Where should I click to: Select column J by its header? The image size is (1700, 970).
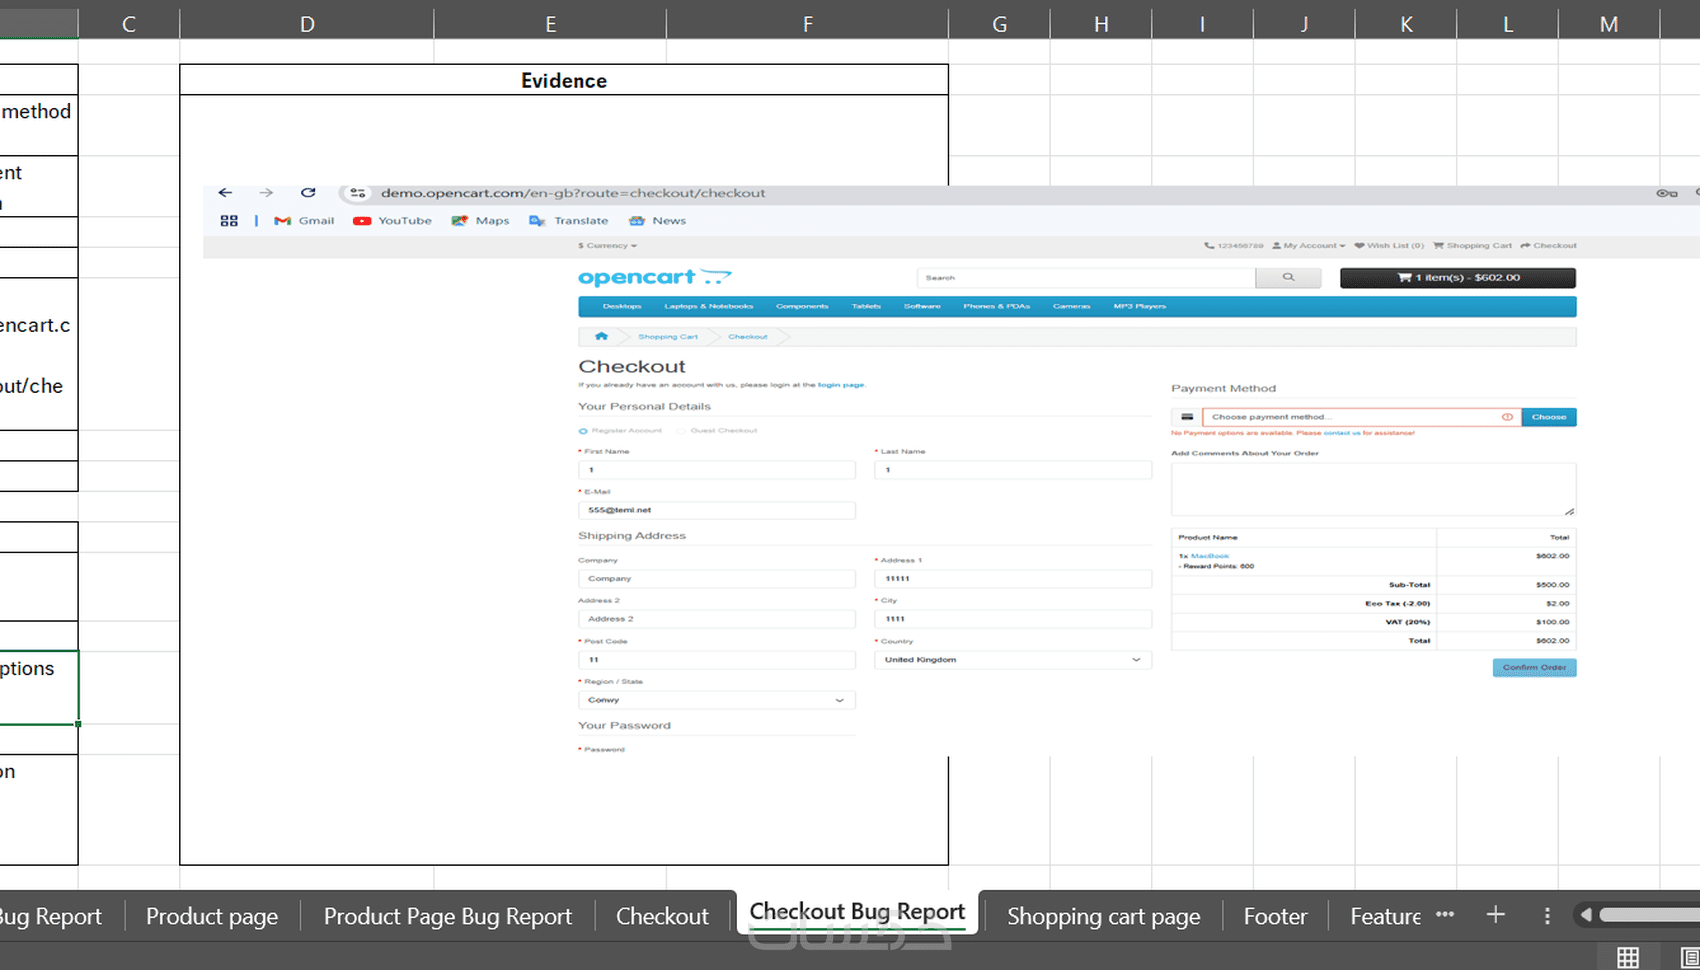point(1304,24)
